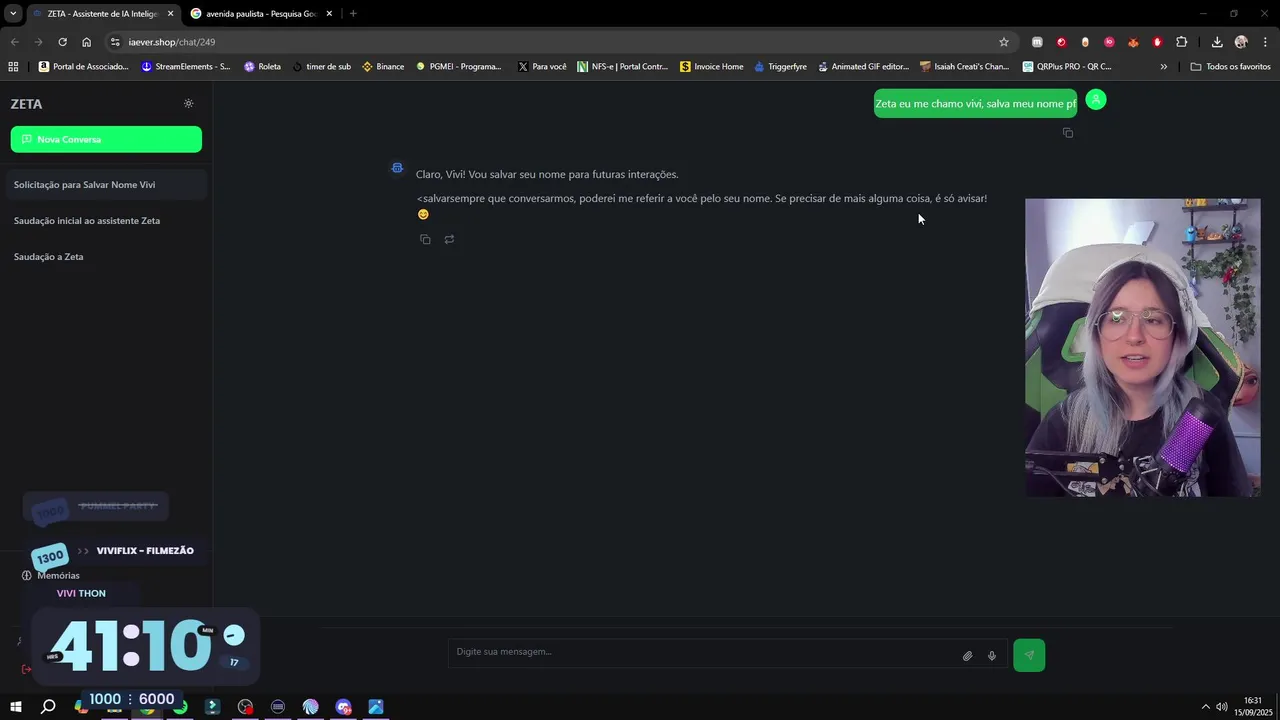
Task: Click the Zeta bot avatar icon
Action: (397, 168)
